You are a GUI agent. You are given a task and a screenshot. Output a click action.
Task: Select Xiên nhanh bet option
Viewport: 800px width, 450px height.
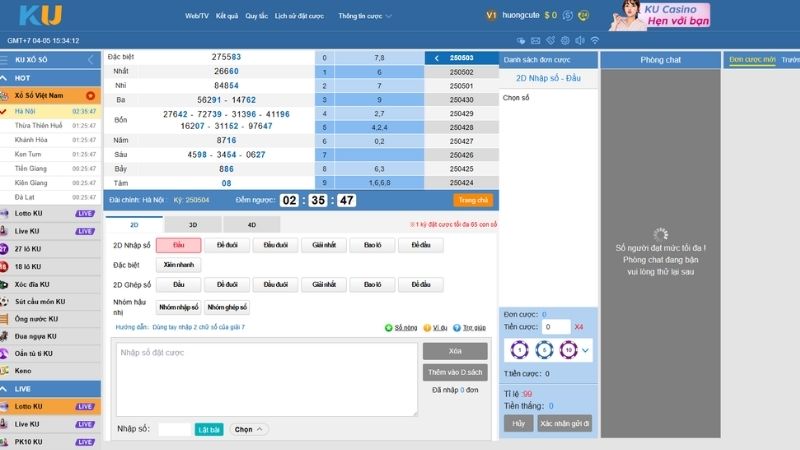tap(178, 265)
